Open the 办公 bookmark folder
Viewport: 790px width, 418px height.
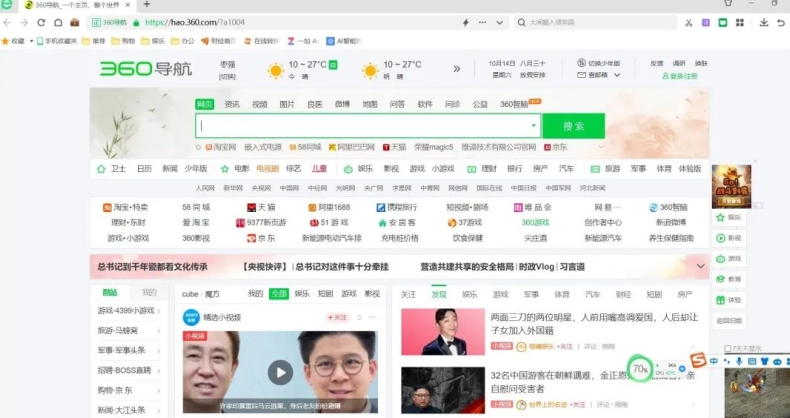(x=182, y=41)
